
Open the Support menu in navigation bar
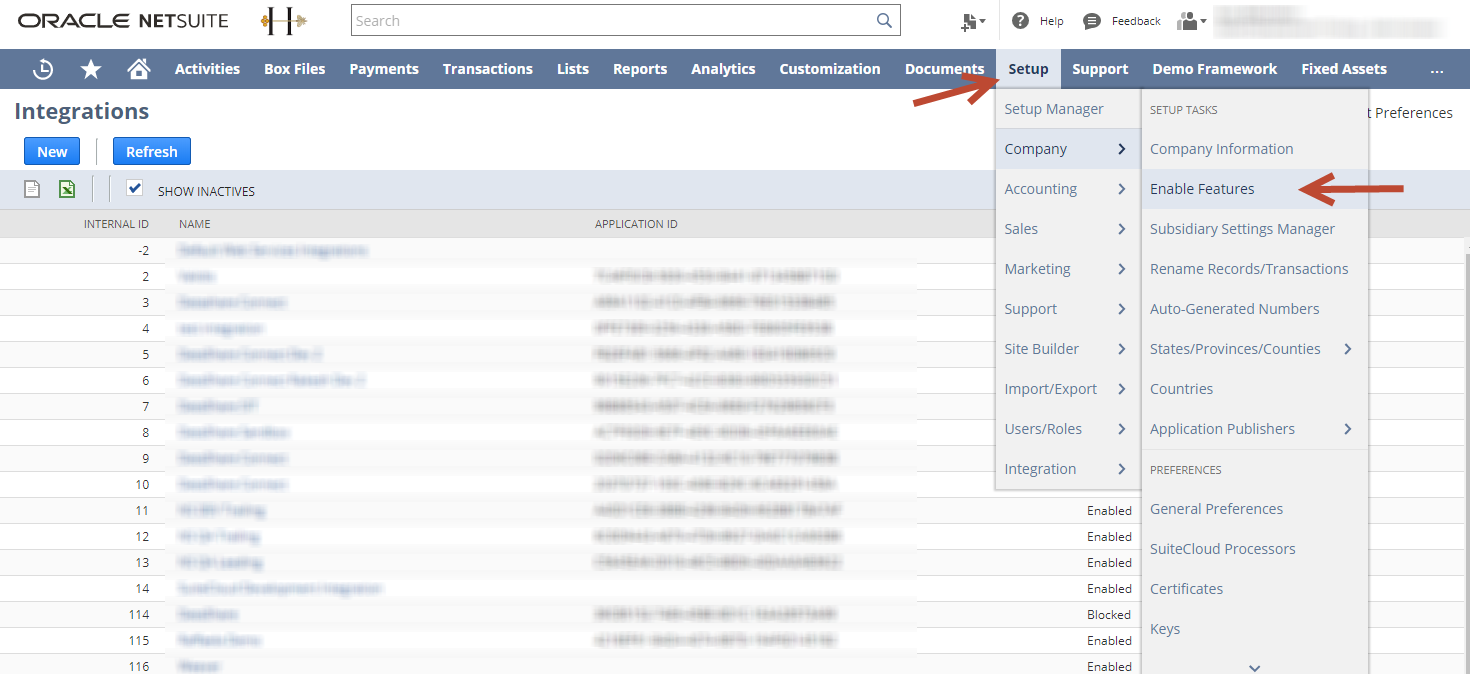(x=1100, y=69)
